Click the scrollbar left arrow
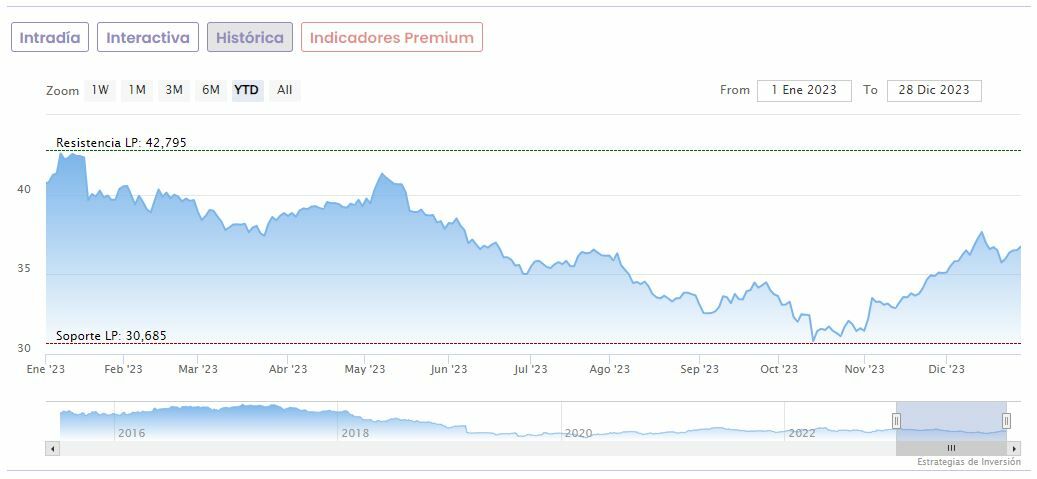Screen dimensions: 1037x479 tap(53, 448)
